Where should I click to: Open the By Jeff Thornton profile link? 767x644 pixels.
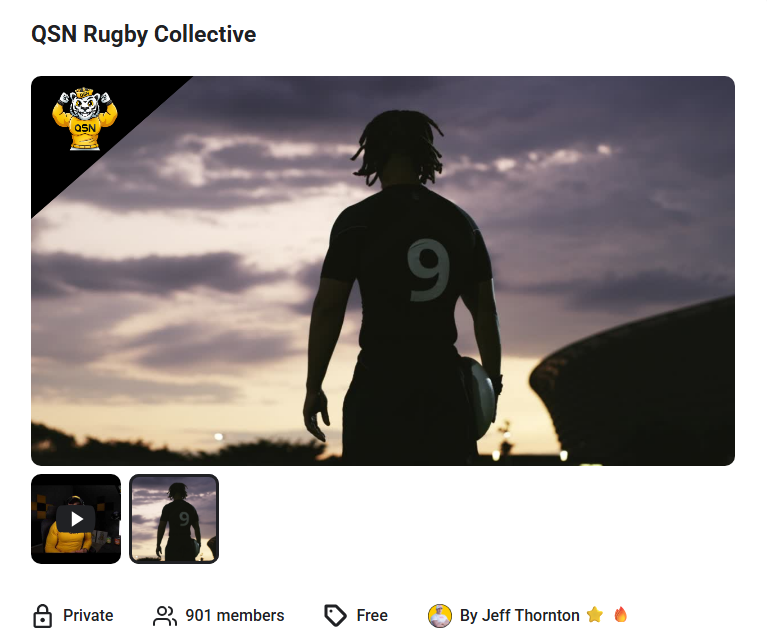(519, 616)
